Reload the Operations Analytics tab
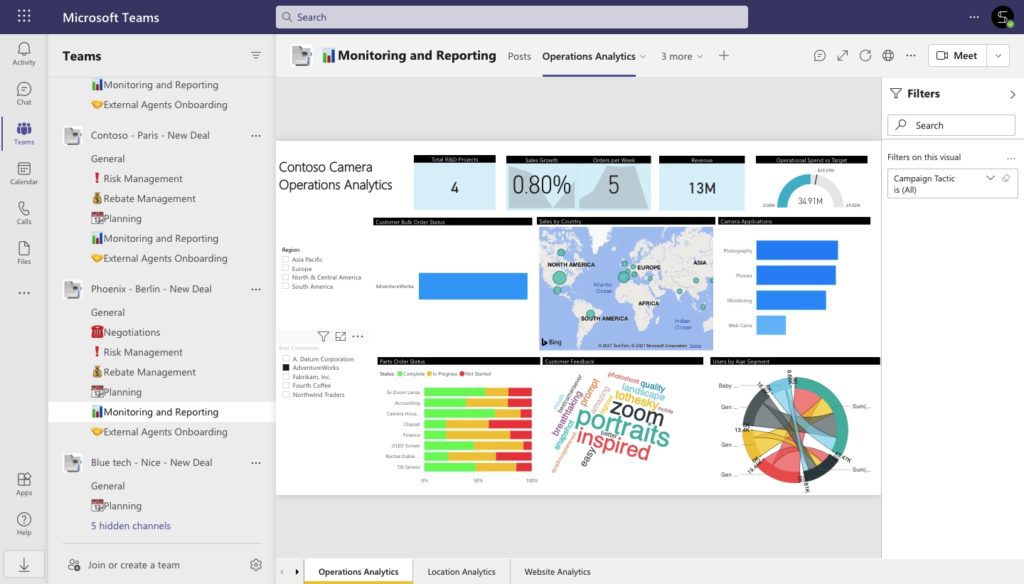 865,56
